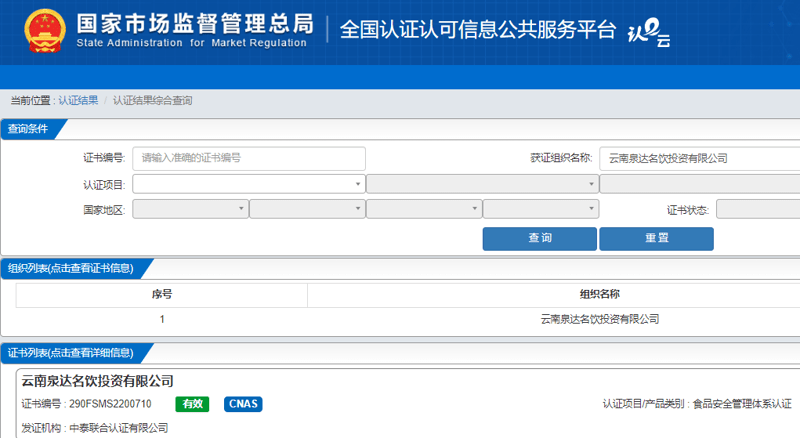Open the first 国家地区 dropdown
Screen dimensions: 800x438
click(x=190, y=209)
